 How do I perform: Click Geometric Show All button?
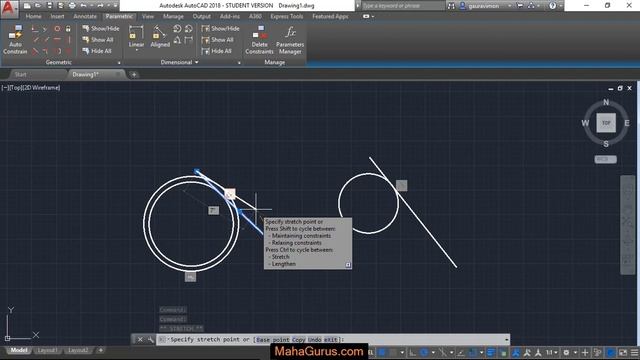98,40
